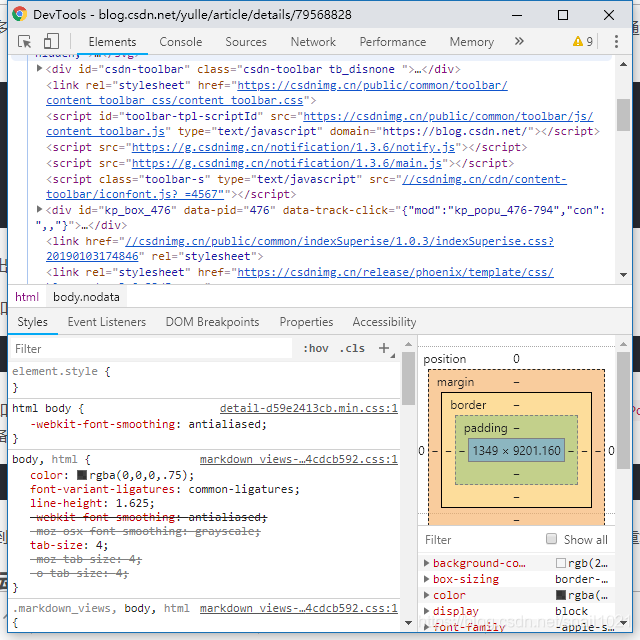Click the 1349 × 9201.160 content box

pos(516,450)
